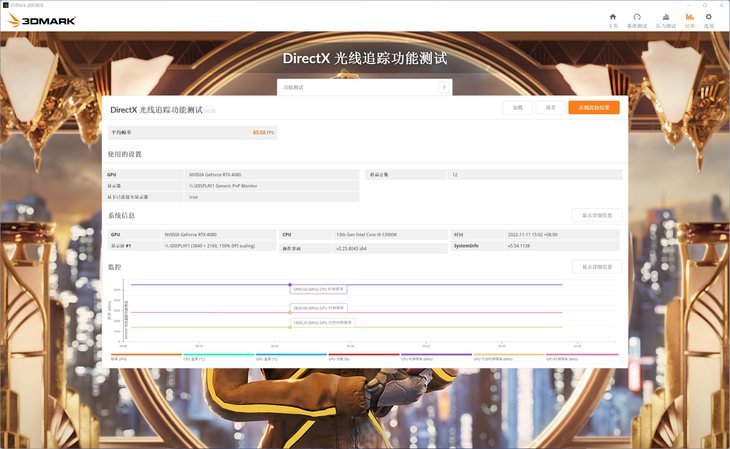Select the SystemInfo version 'v5.54.1138'

[519, 246]
